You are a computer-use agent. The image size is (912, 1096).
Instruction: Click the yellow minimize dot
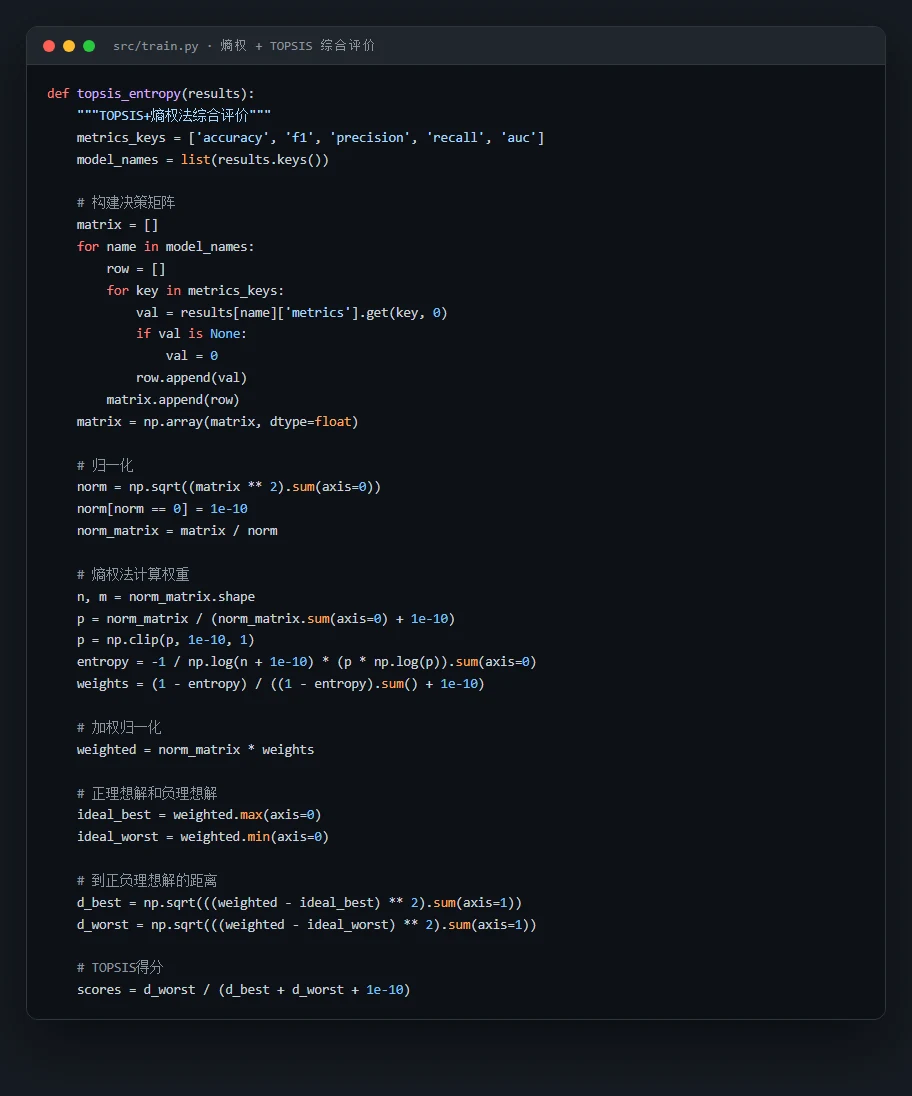[69, 46]
